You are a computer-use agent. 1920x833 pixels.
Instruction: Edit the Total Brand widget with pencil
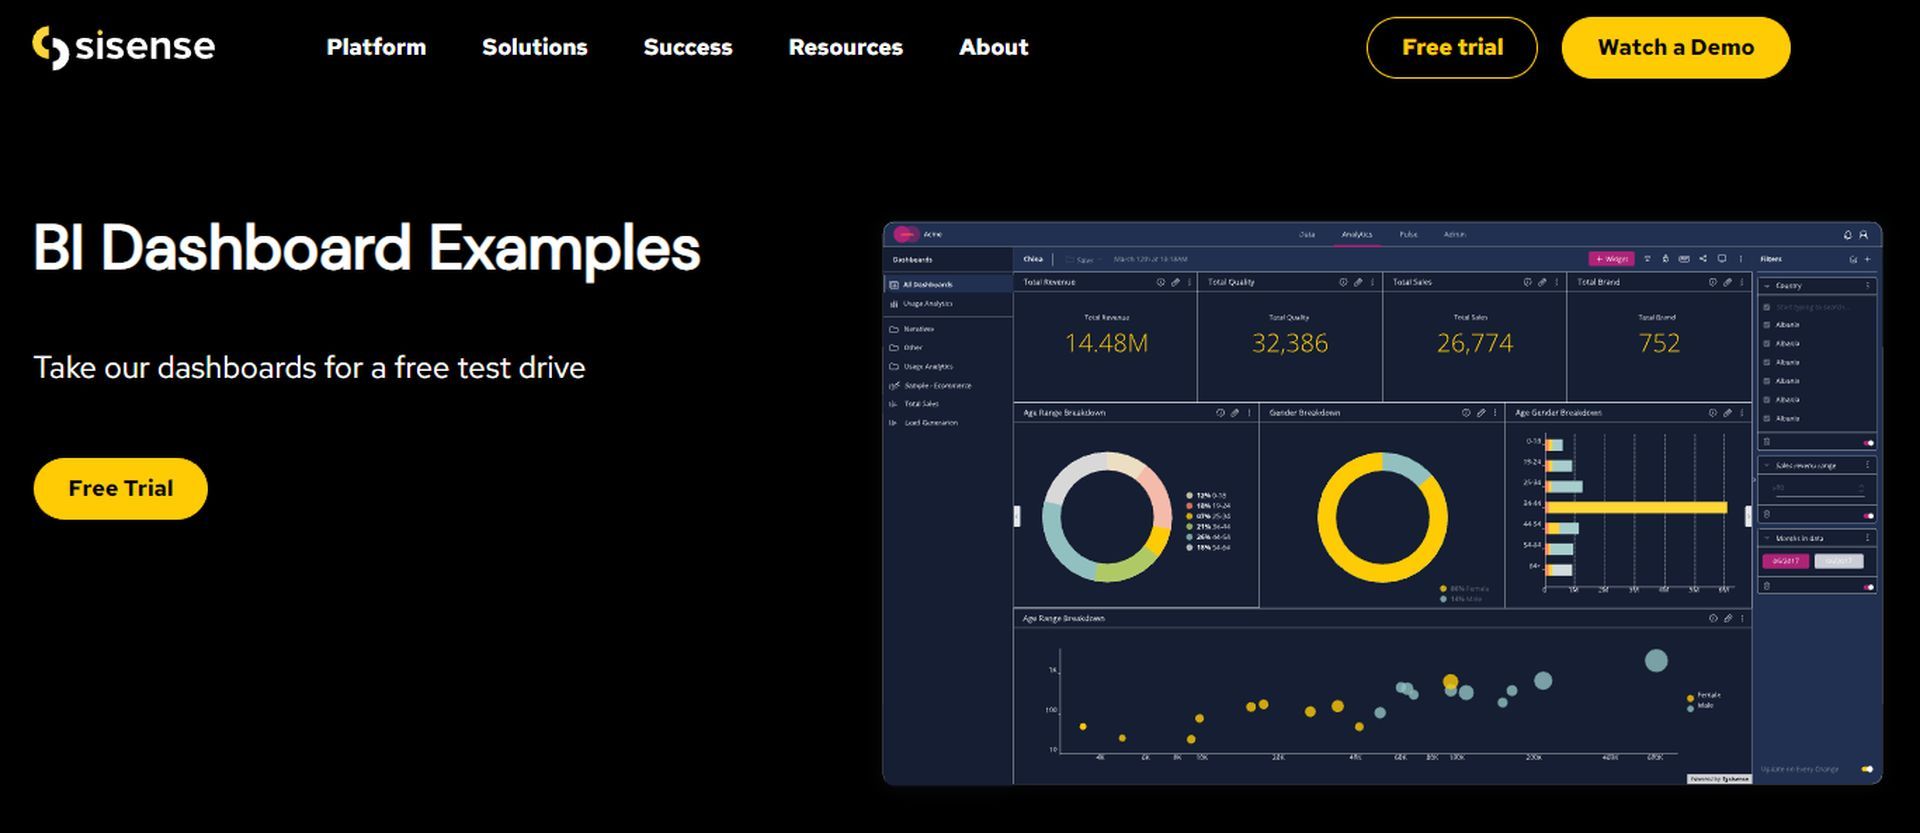(x=1727, y=283)
